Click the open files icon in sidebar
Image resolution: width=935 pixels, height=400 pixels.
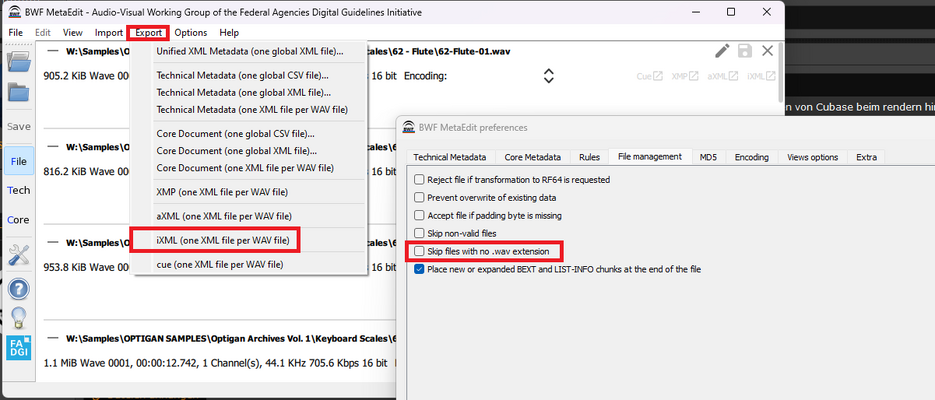[18, 62]
